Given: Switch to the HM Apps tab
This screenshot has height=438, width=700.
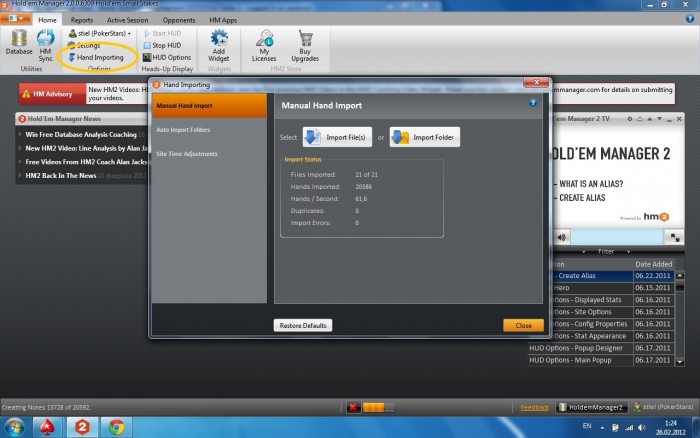Looking at the screenshot, I should (223, 20).
